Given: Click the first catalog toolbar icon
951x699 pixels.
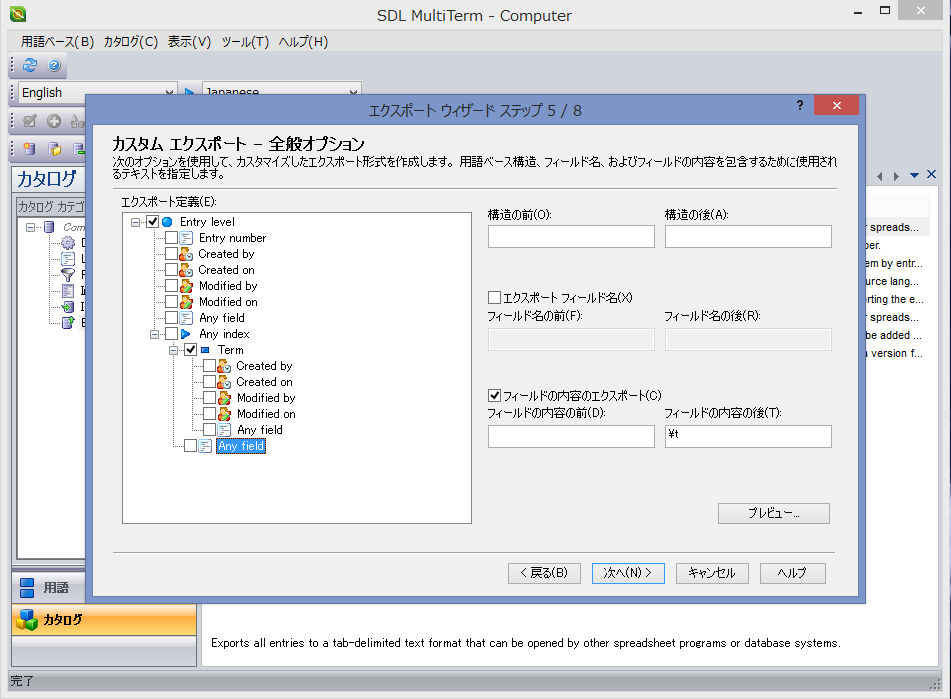Looking at the screenshot, I should pos(30,149).
